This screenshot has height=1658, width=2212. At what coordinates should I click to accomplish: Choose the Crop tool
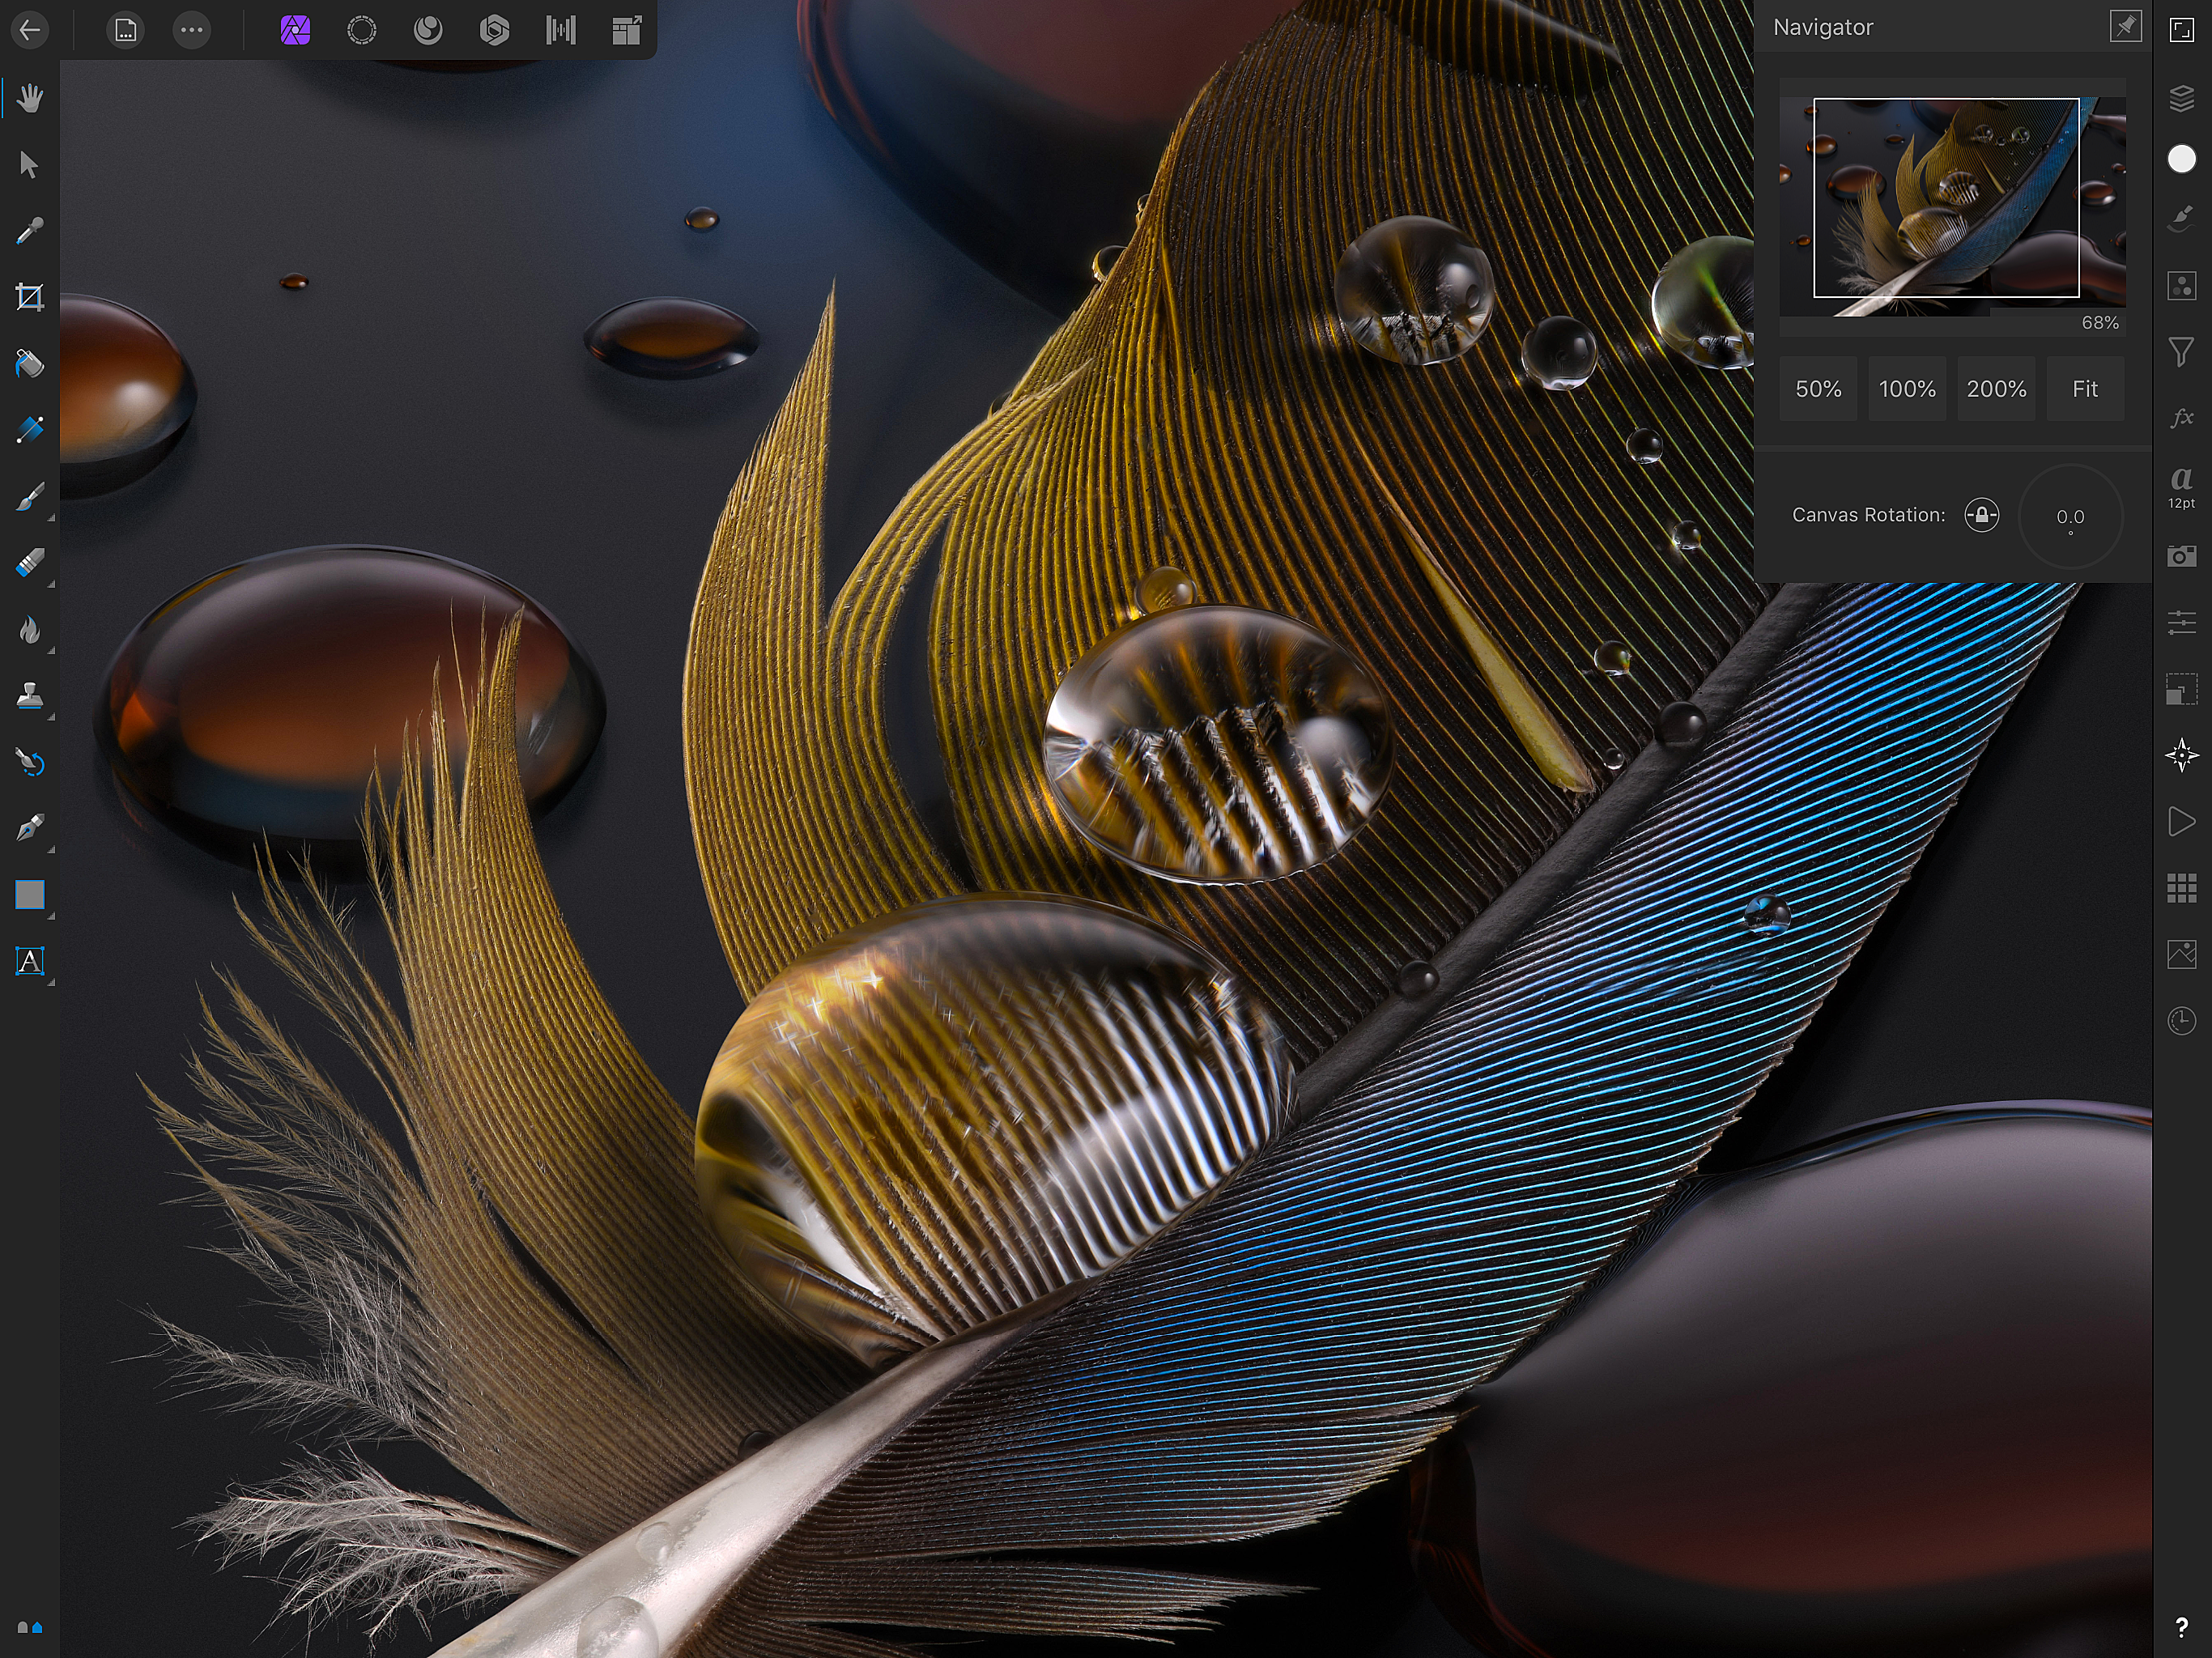[x=30, y=297]
